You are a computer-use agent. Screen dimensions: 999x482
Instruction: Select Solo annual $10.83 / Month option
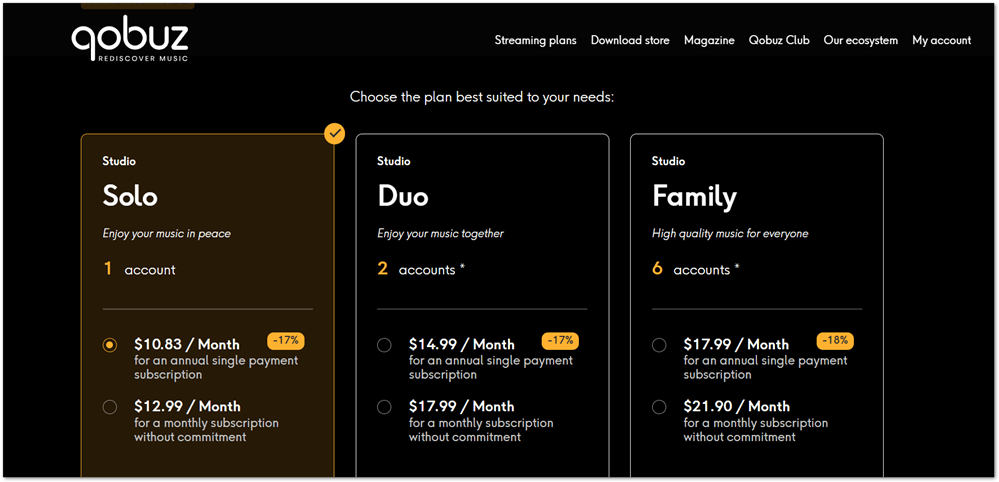[x=110, y=345]
